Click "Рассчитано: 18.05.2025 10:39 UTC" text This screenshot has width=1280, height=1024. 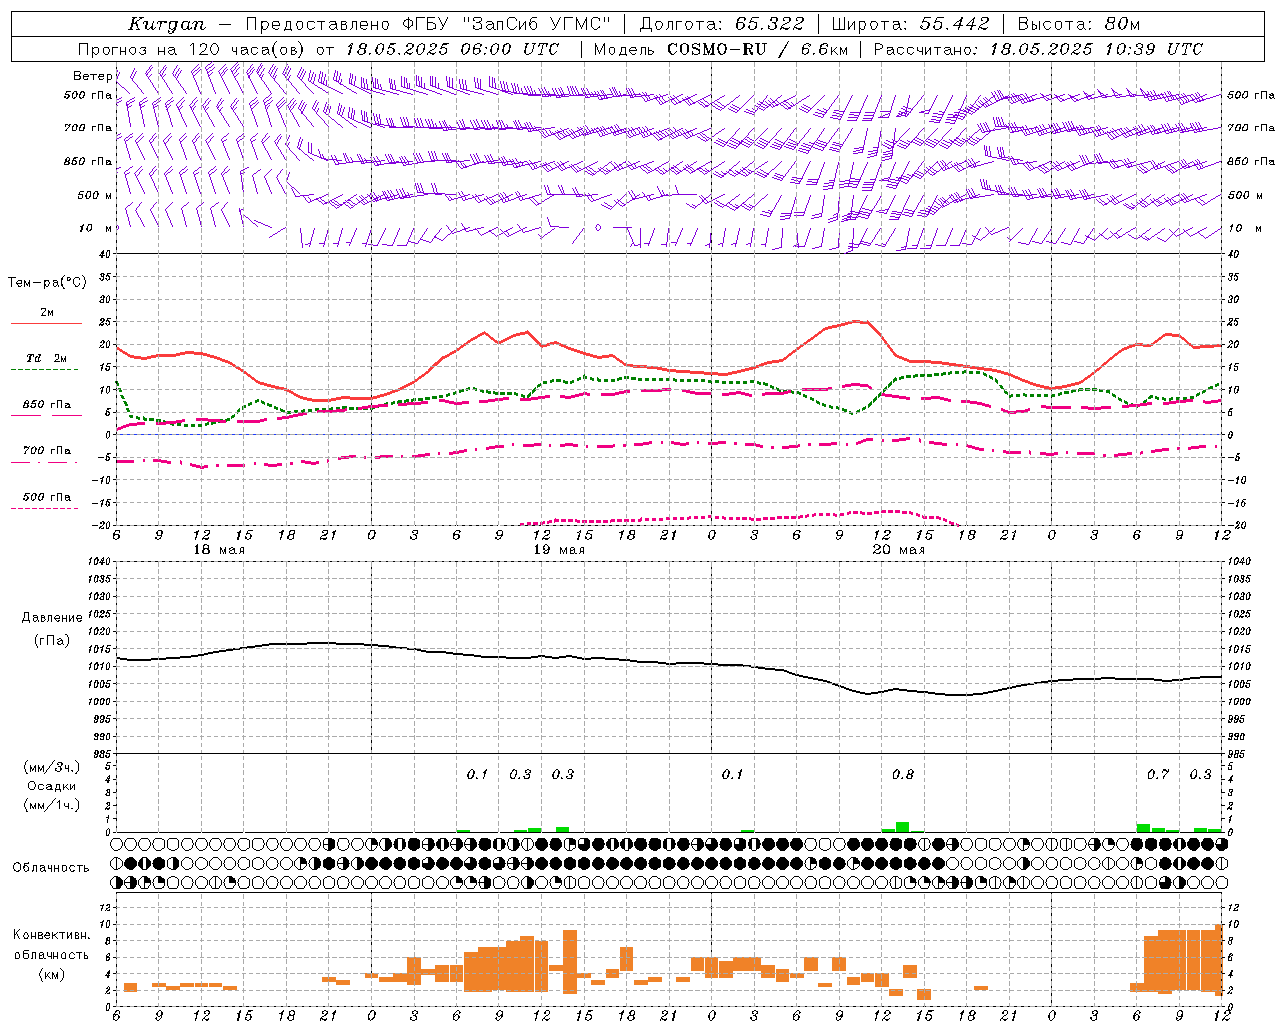1038,49
